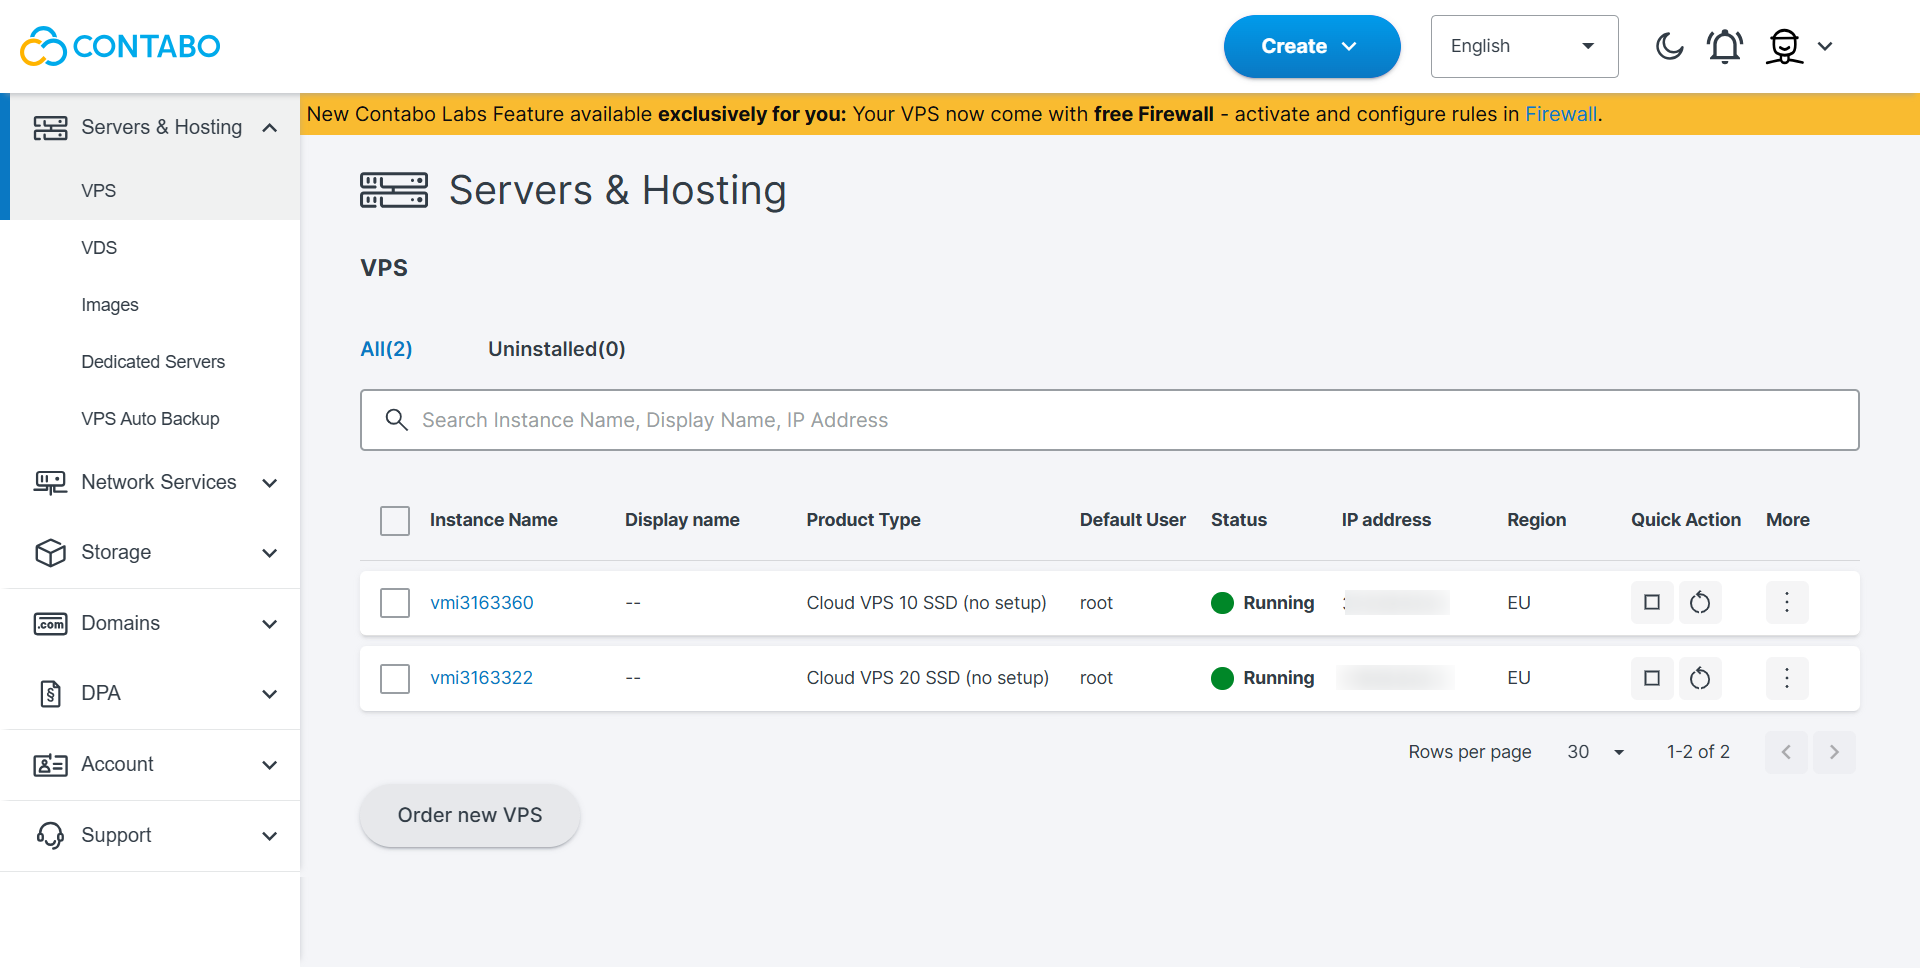Expand Network Services chevron
This screenshot has height=970, width=1920.
[x=269, y=483]
